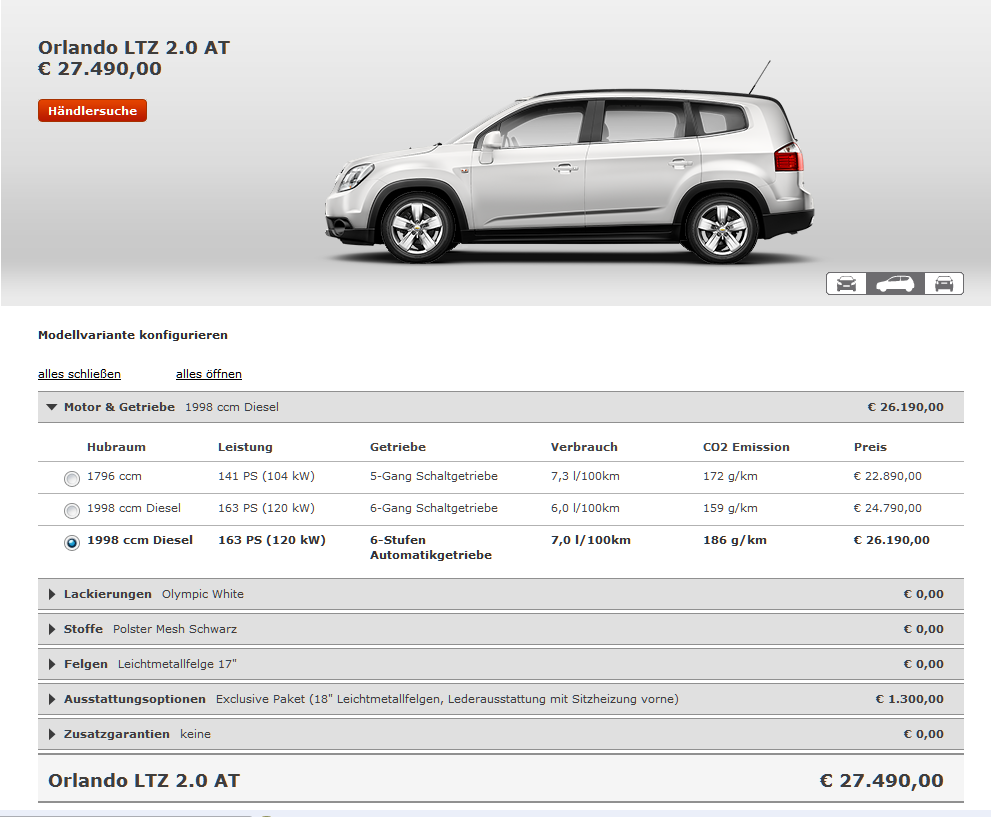The height and width of the screenshot is (817, 991).
Task: Click the 172 g/km emission value
Action: (730, 476)
